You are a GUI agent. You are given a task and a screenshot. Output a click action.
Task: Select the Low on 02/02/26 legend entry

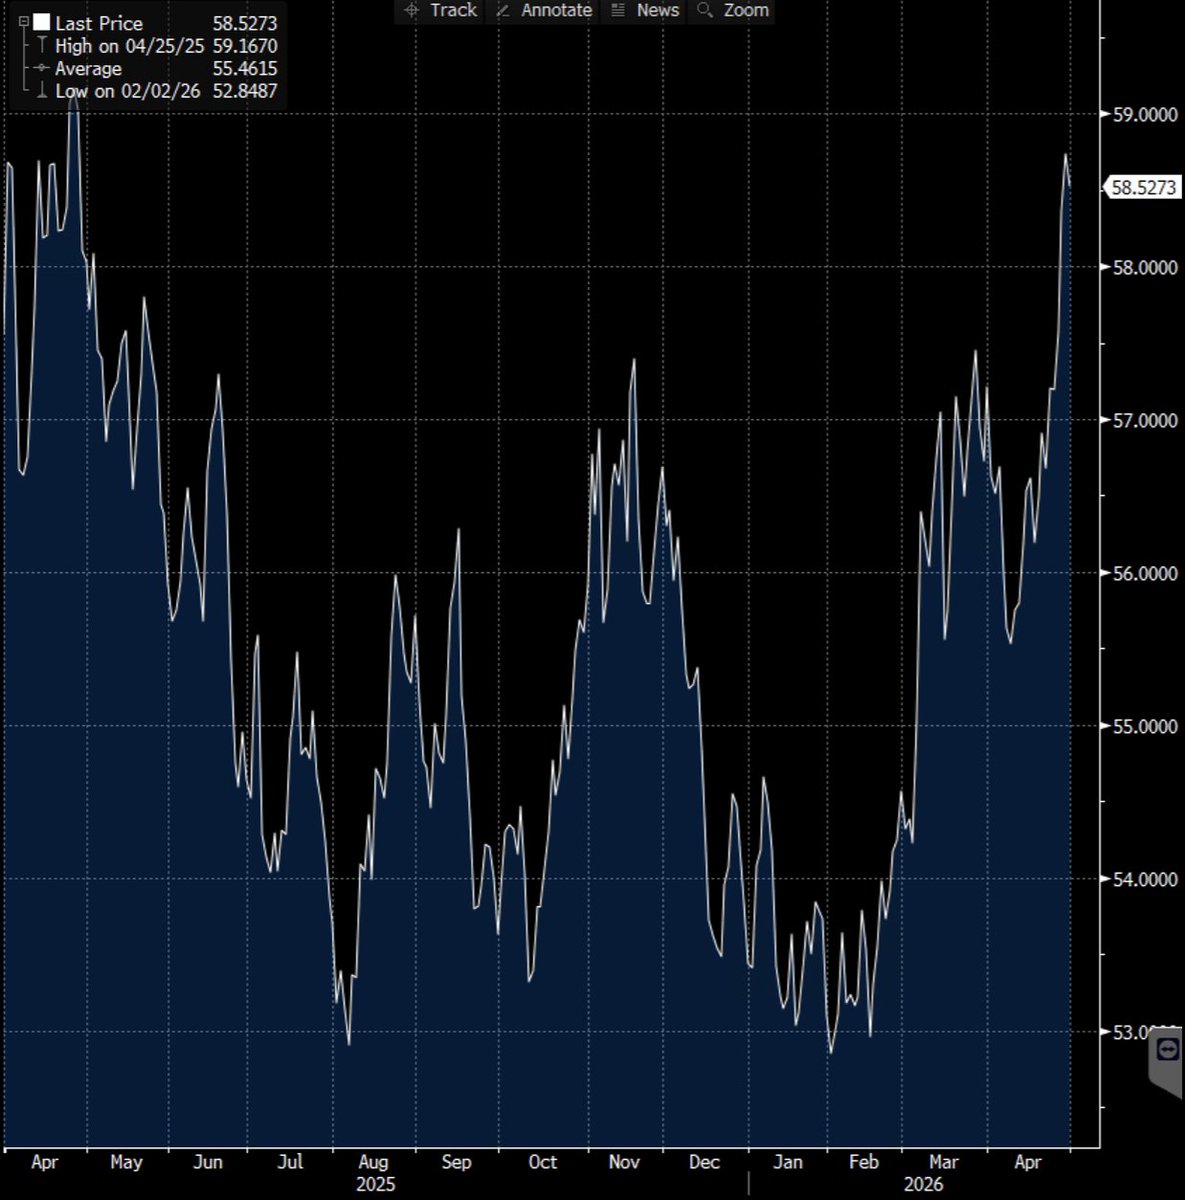click(128, 91)
